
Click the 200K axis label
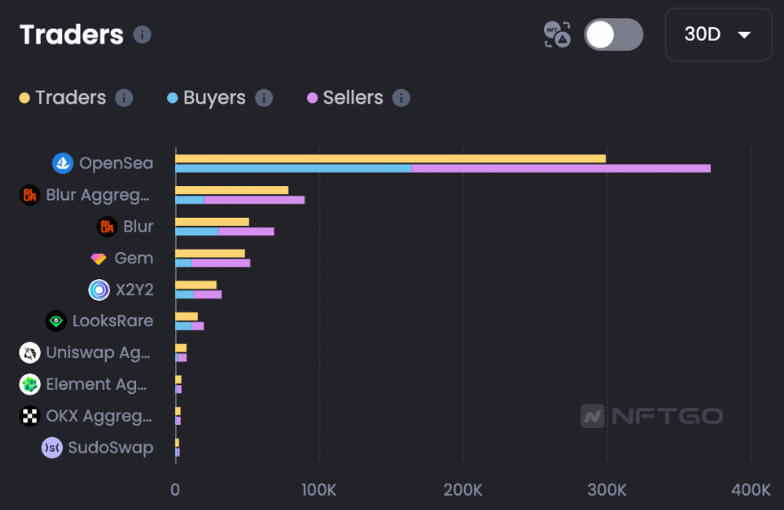[x=463, y=490]
